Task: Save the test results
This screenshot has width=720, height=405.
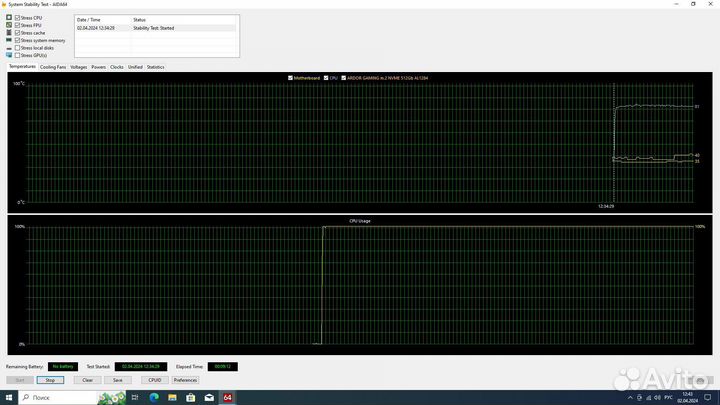Action: 118,380
